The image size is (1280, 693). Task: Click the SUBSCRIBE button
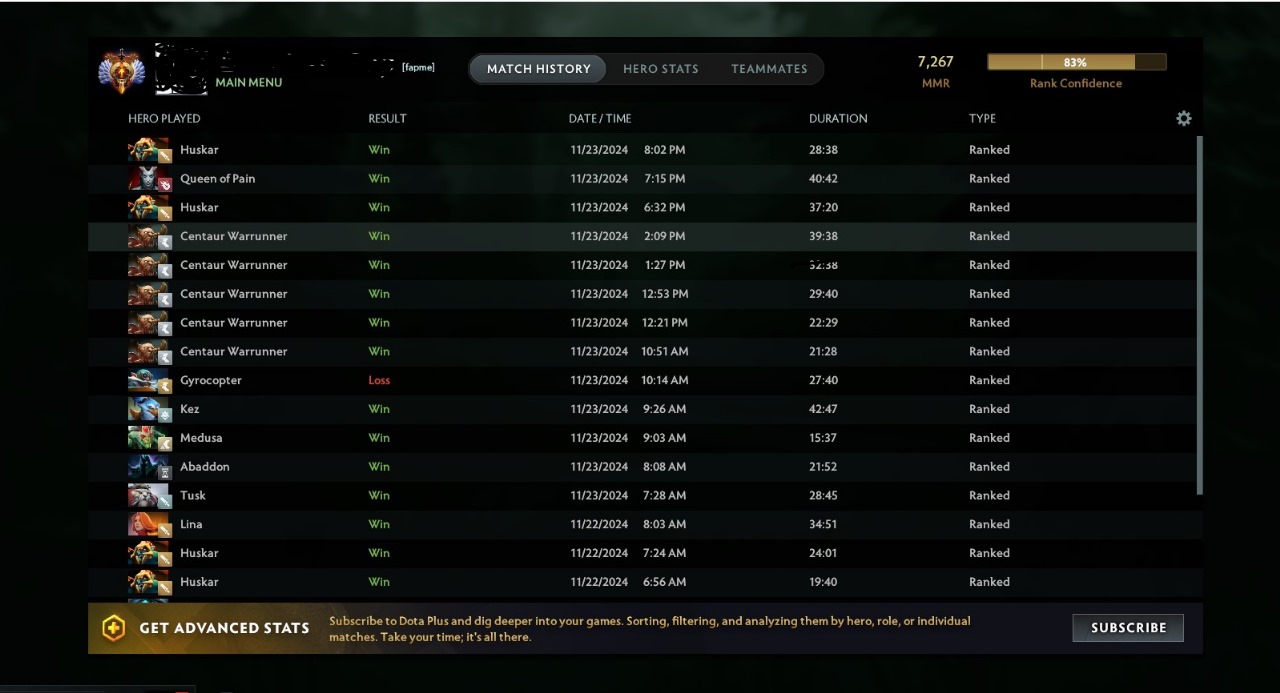[x=1128, y=627]
